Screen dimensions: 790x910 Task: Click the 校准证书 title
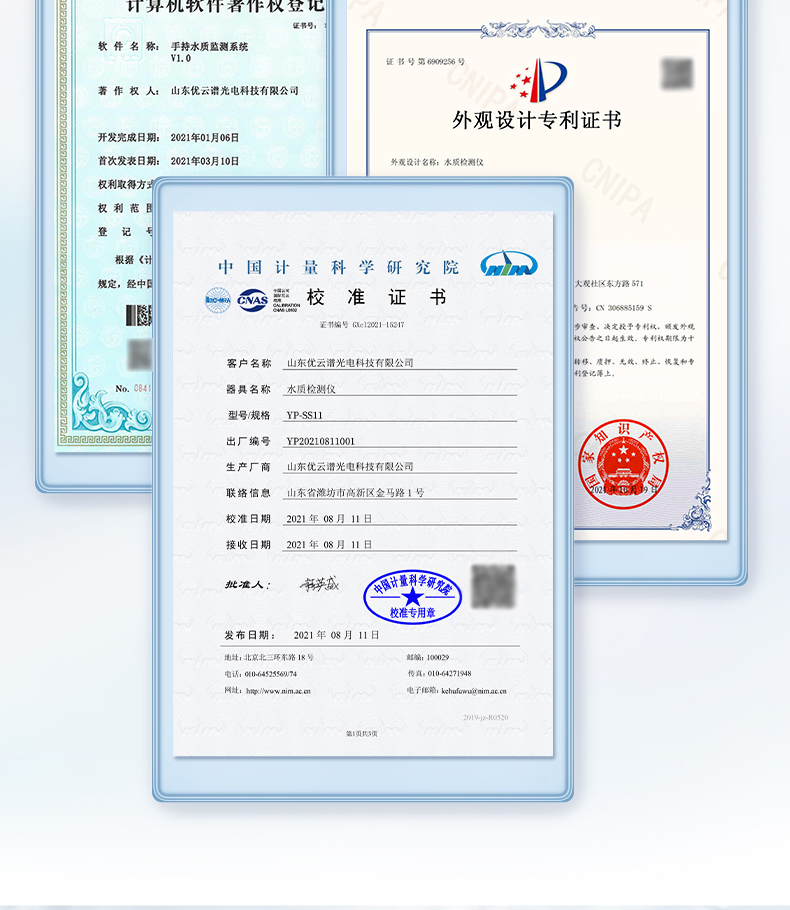pos(376,298)
